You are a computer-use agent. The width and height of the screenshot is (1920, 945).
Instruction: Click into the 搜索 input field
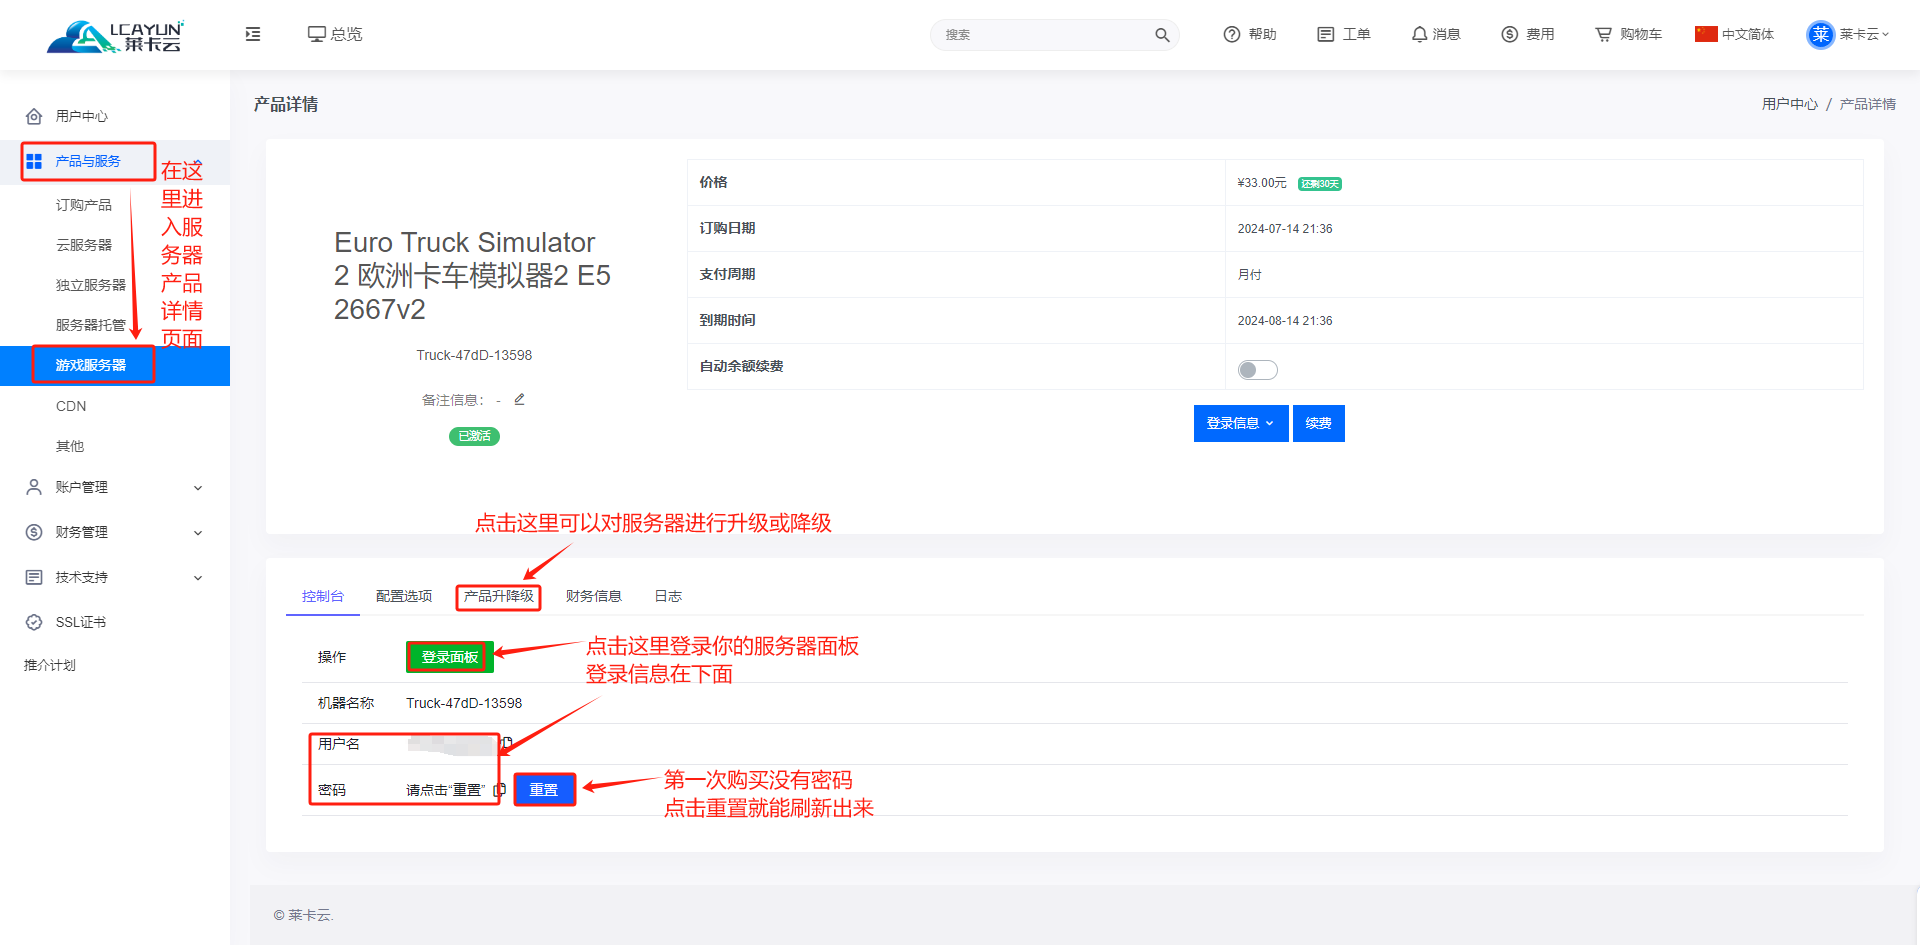[1045, 35]
